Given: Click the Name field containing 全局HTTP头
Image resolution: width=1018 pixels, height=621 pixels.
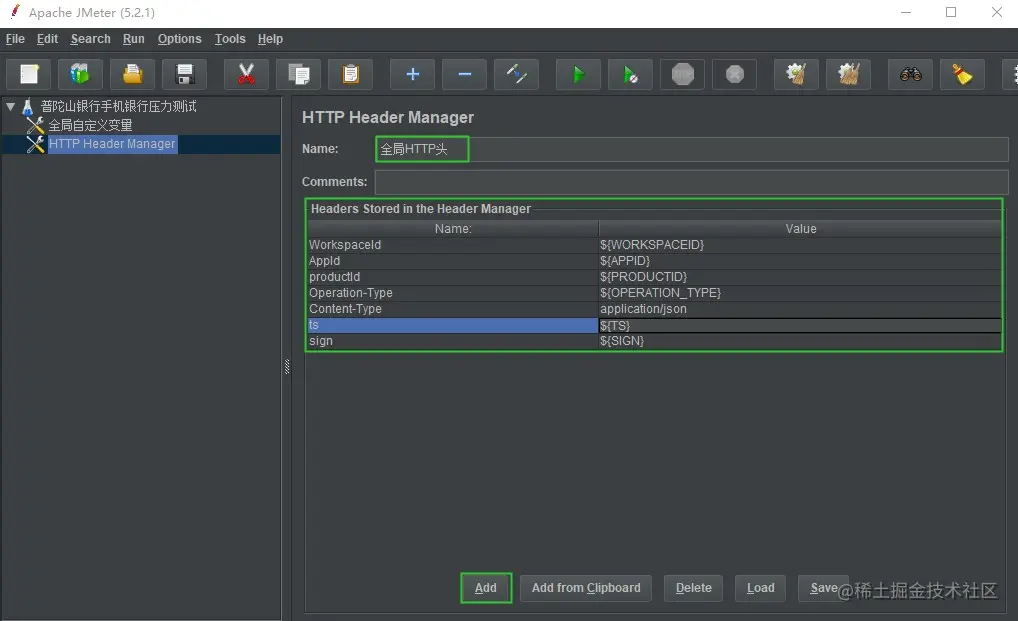Looking at the screenshot, I should coord(691,149).
